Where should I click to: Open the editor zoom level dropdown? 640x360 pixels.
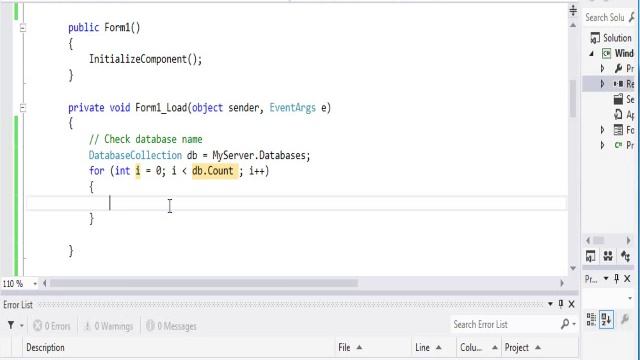coord(35,283)
